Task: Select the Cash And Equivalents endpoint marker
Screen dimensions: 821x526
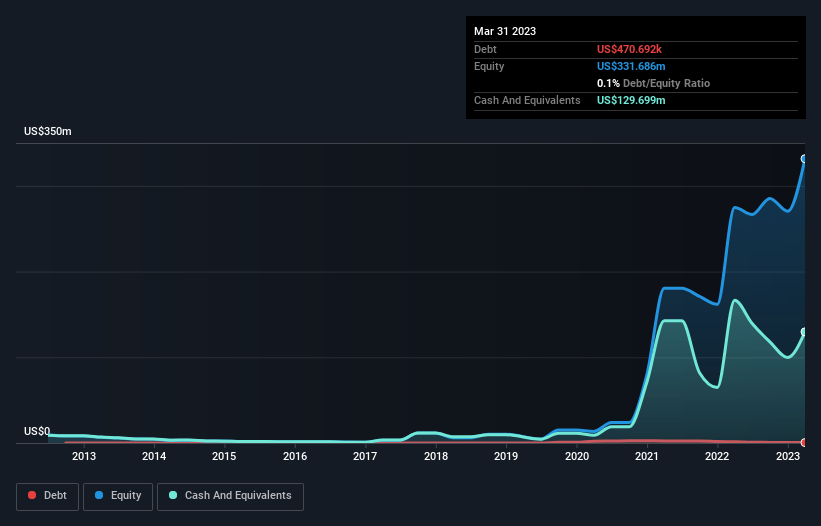Action: pos(804,332)
